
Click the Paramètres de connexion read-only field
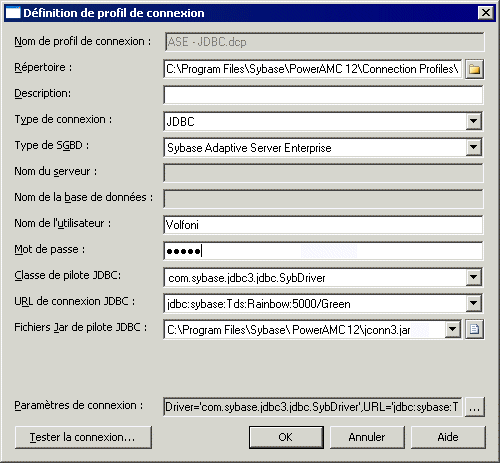click(x=312, y=407)
